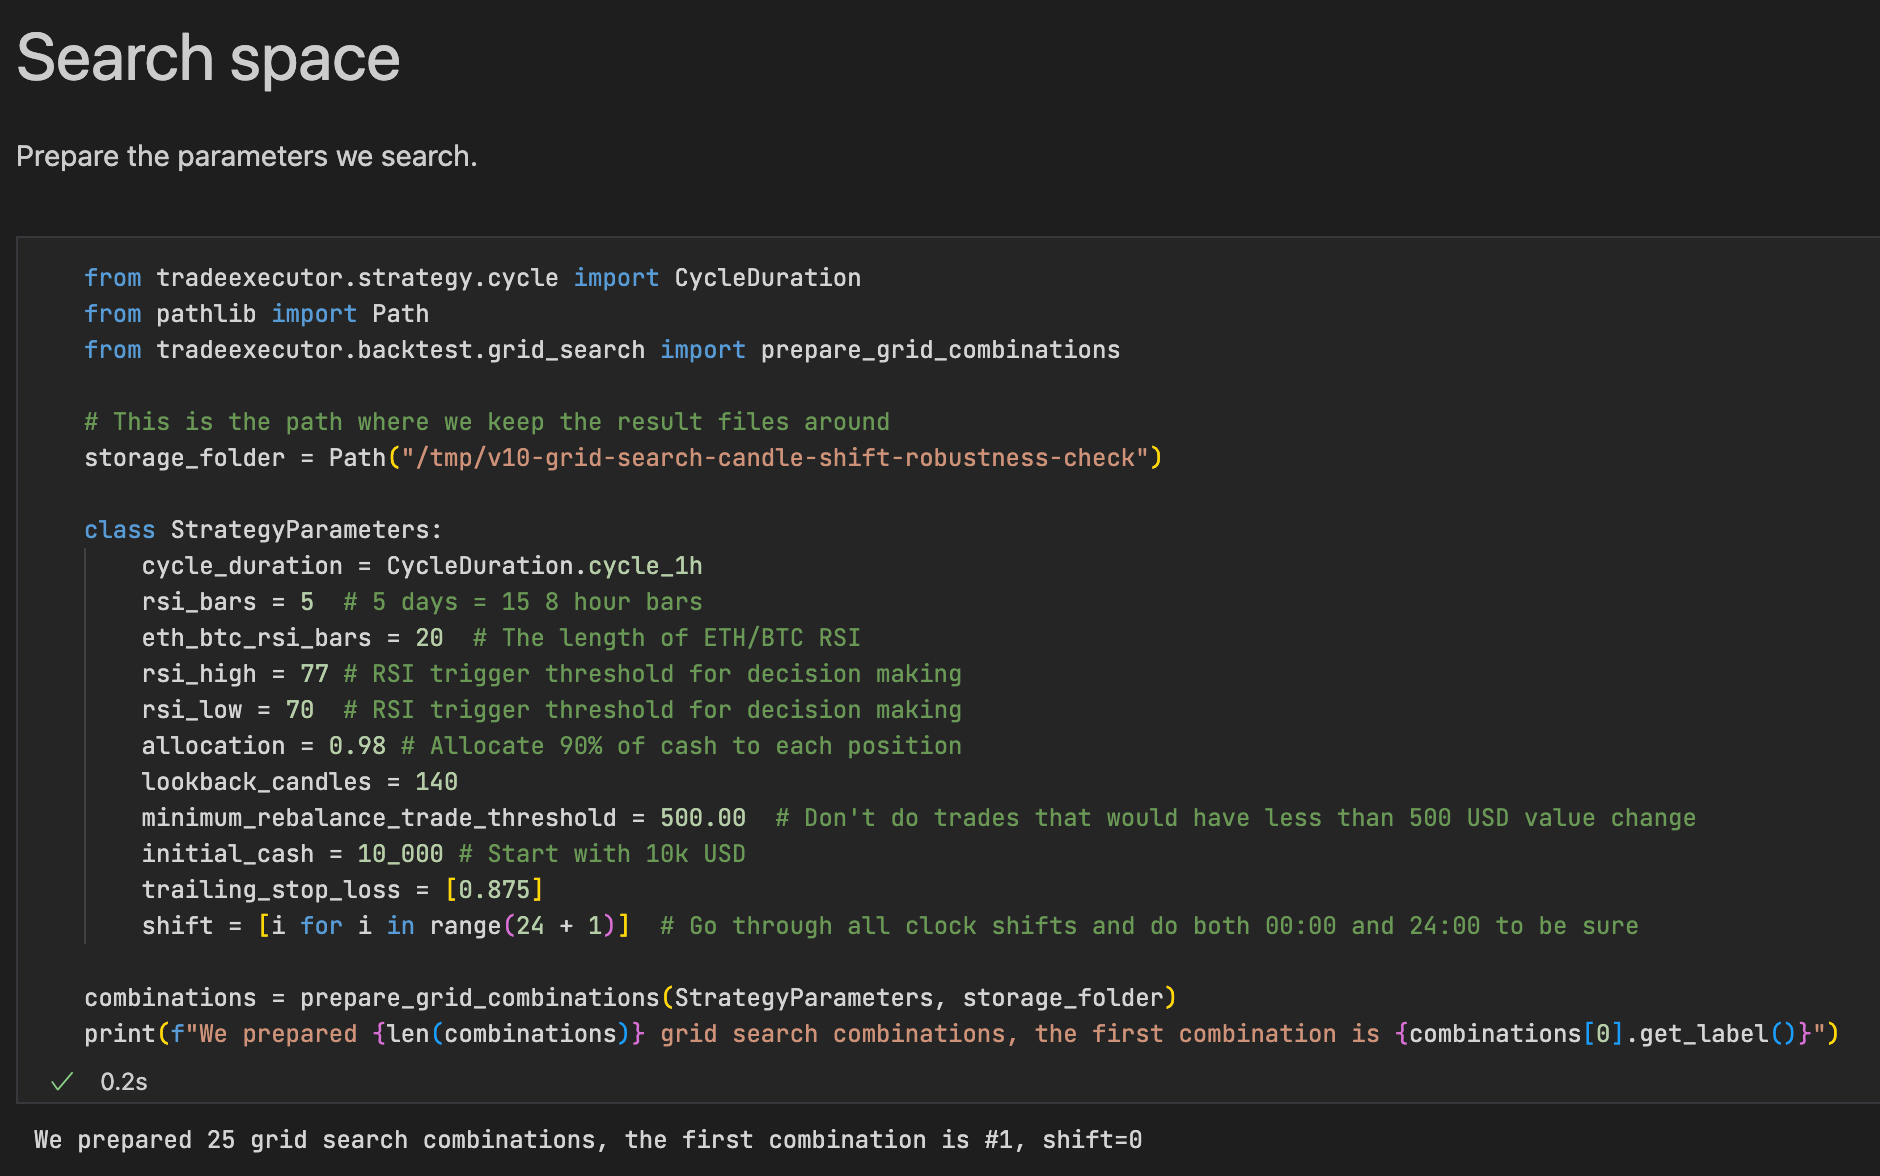
Task: Click the eth_btc_rsi_bars value 20
Action: 429,638
